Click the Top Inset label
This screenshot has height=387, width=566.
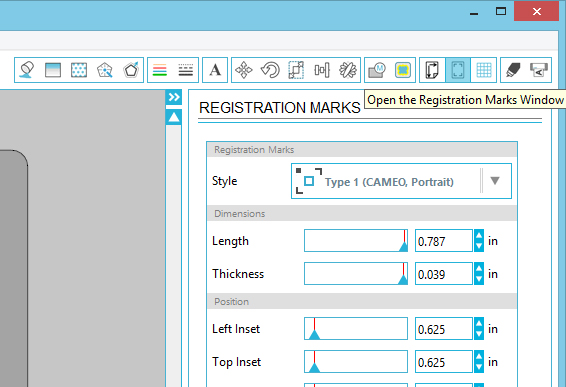[236, 362]
